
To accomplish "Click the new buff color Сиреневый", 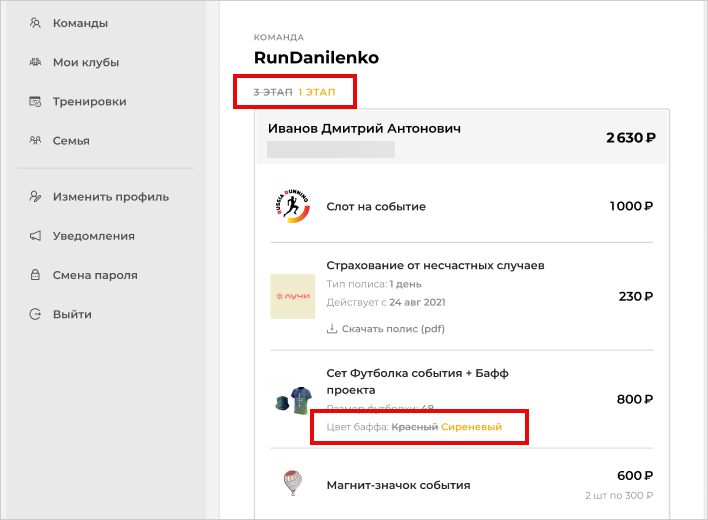I will tap(471, 427).
